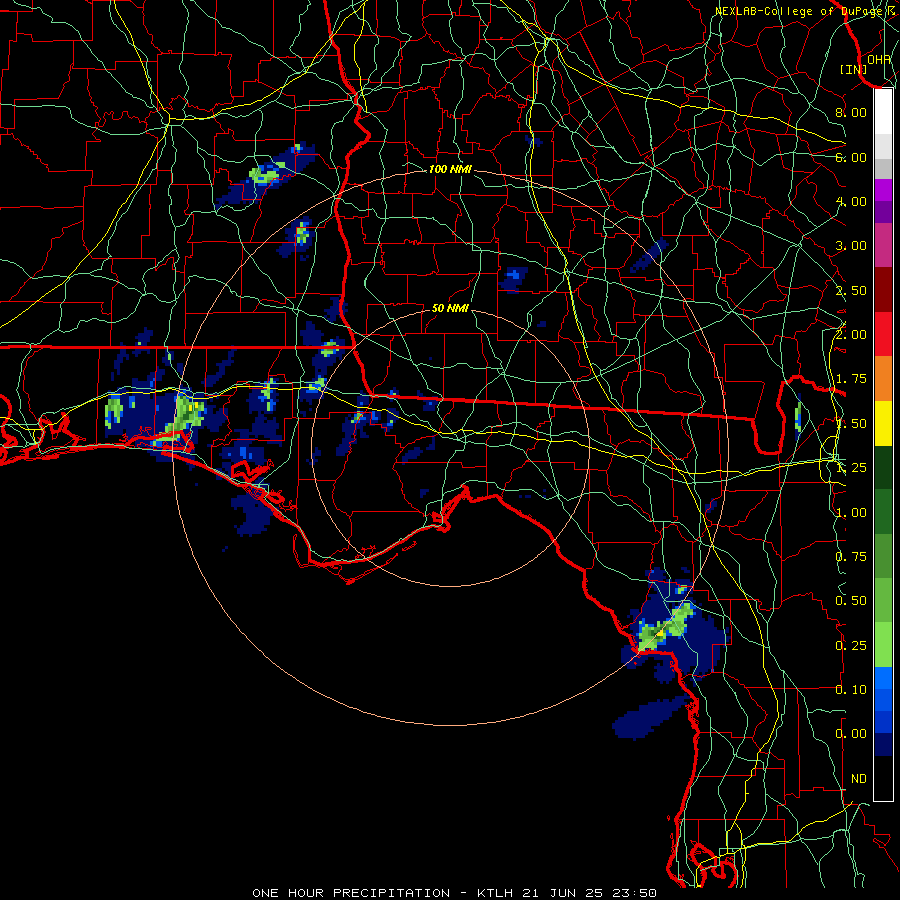Choose the dark maroon legend swatch
Viewport: 900px width, 900px height.
point(883,290)
